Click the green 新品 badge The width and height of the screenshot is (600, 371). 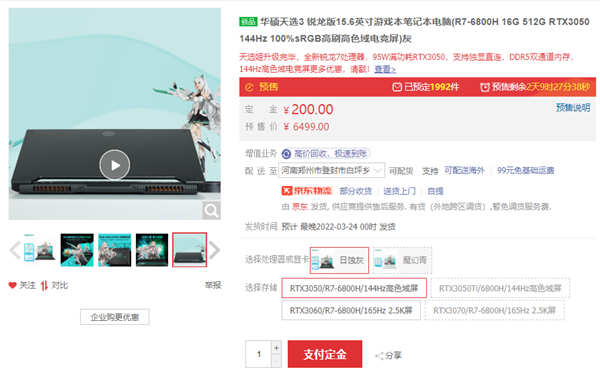tap(248, 22)
